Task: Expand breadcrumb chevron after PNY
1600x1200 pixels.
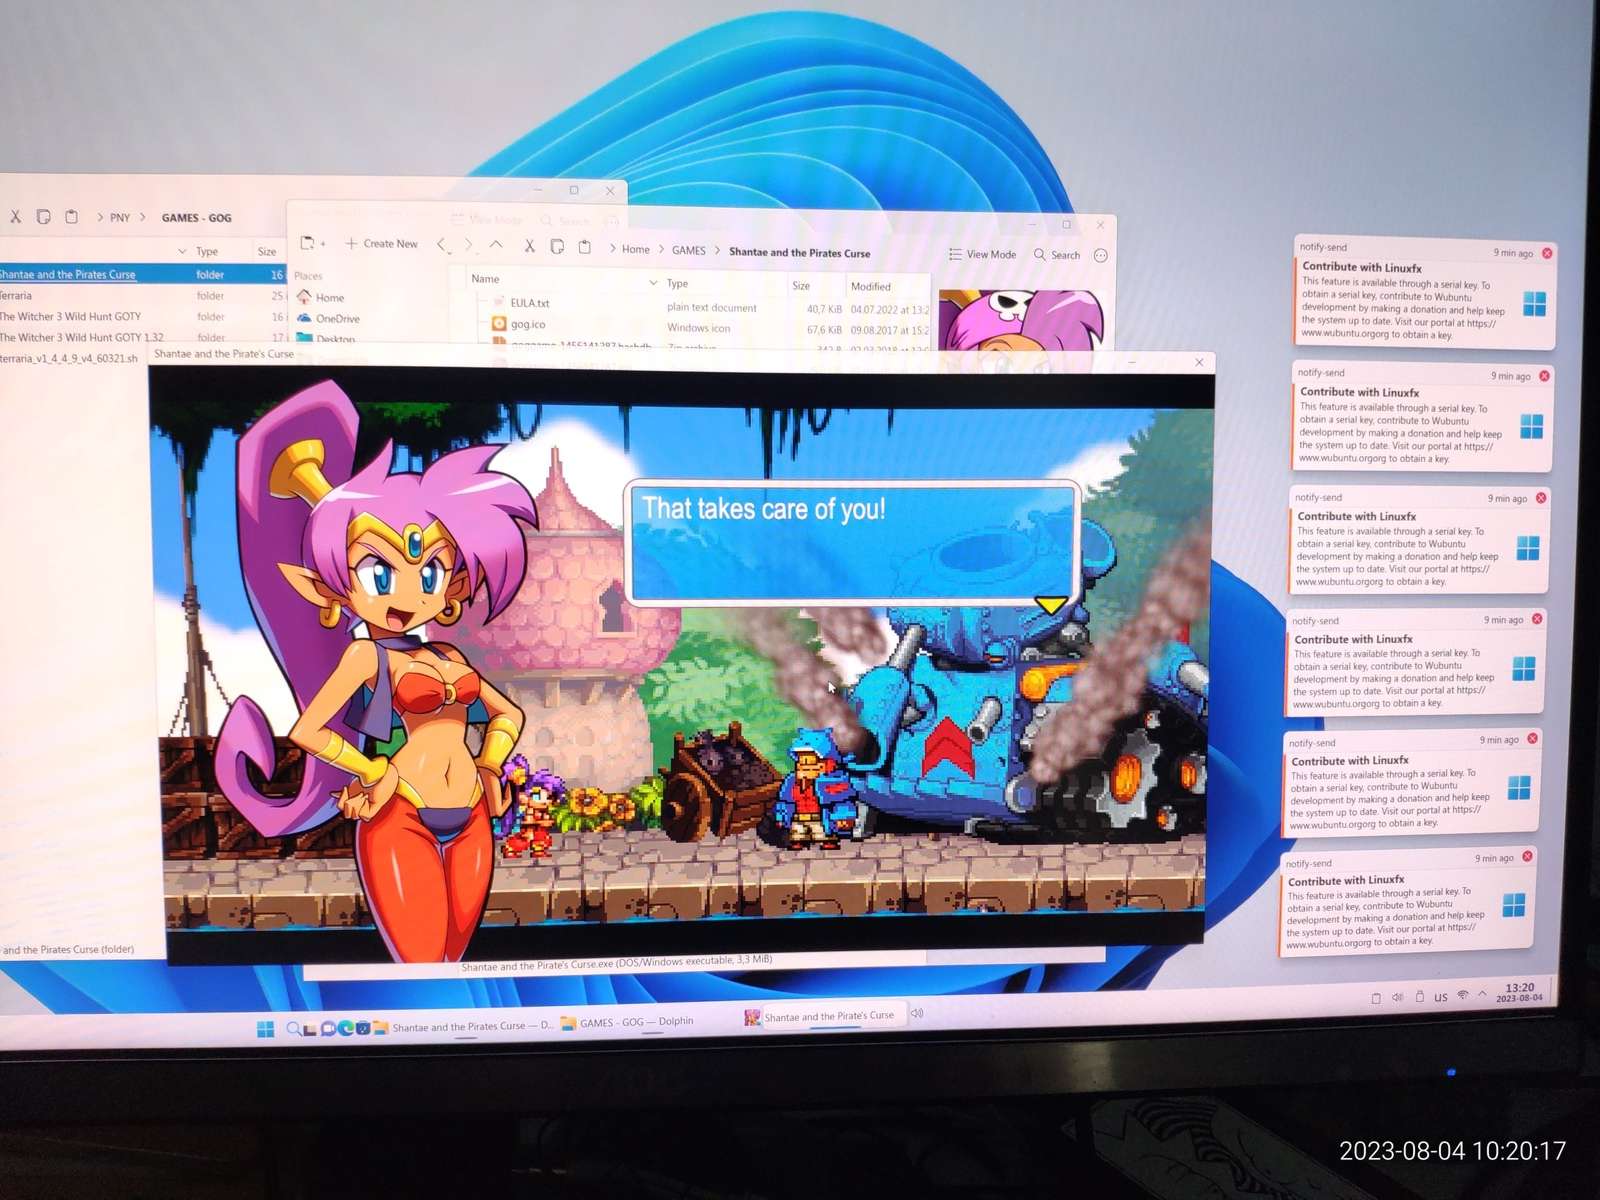Action: point(143,217)
